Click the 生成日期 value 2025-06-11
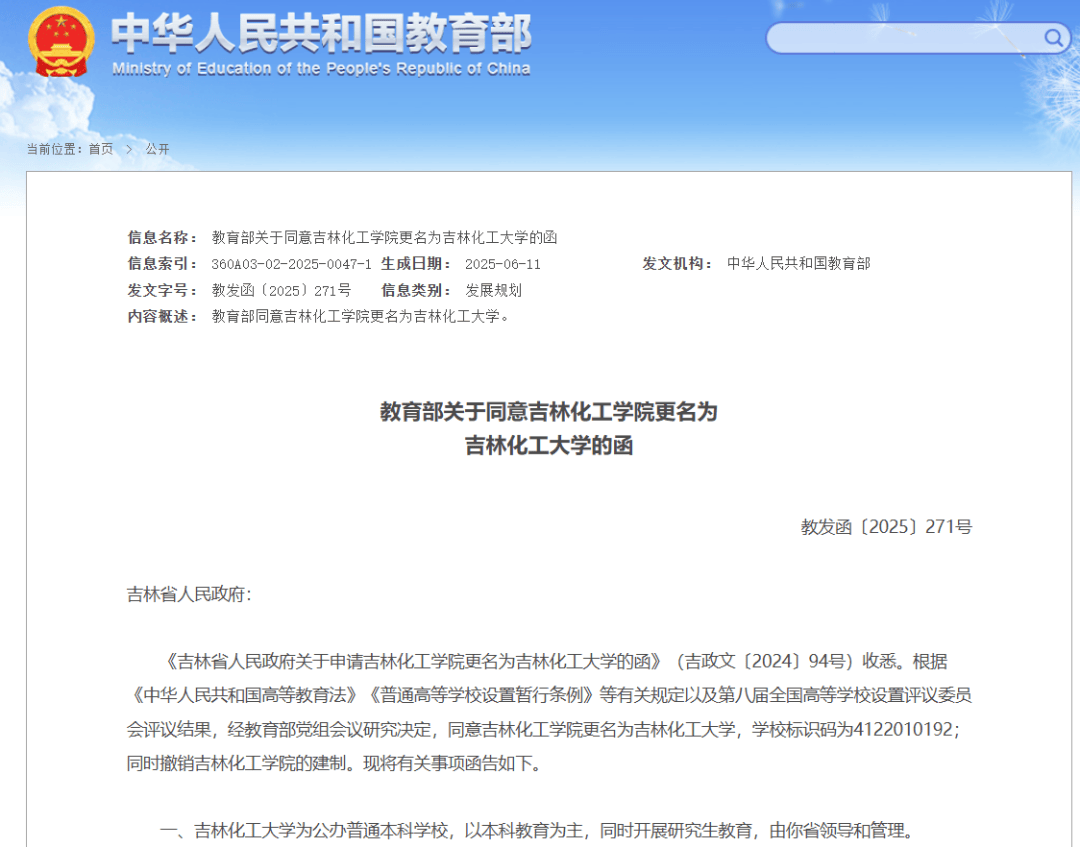Viewport: 1080px width, 847px height. (x=503, y=264)
